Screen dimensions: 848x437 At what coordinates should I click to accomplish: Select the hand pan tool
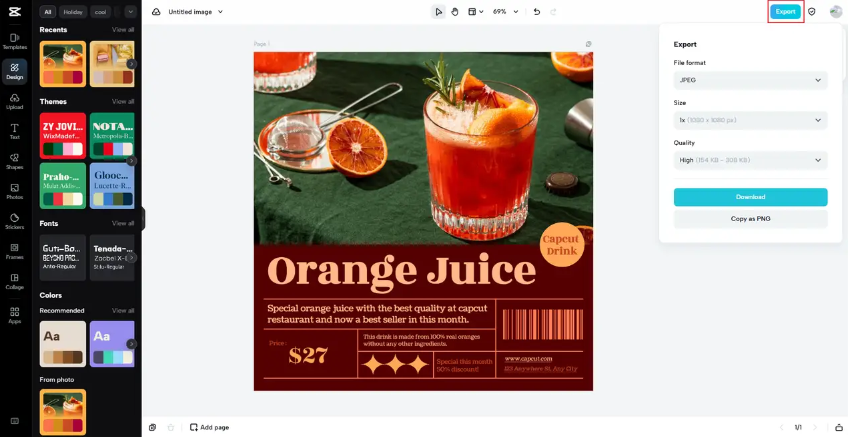(455, 12)
